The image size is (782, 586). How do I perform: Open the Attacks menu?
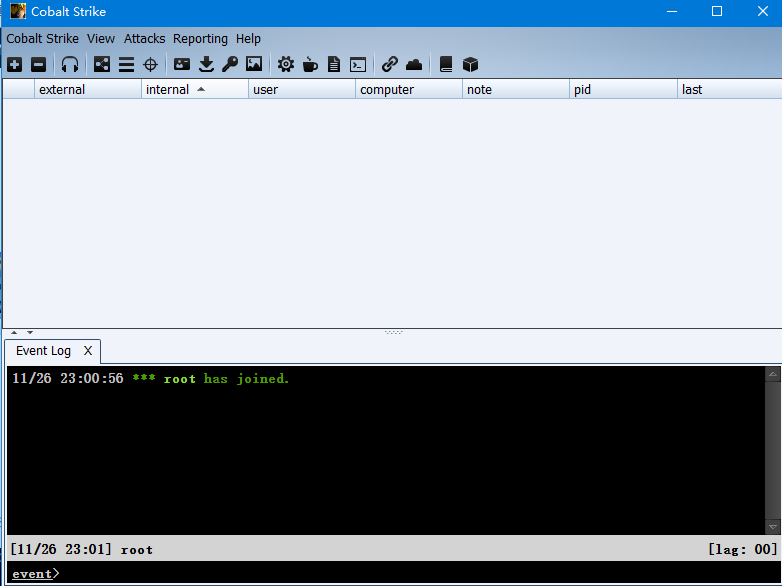(145, 38)
